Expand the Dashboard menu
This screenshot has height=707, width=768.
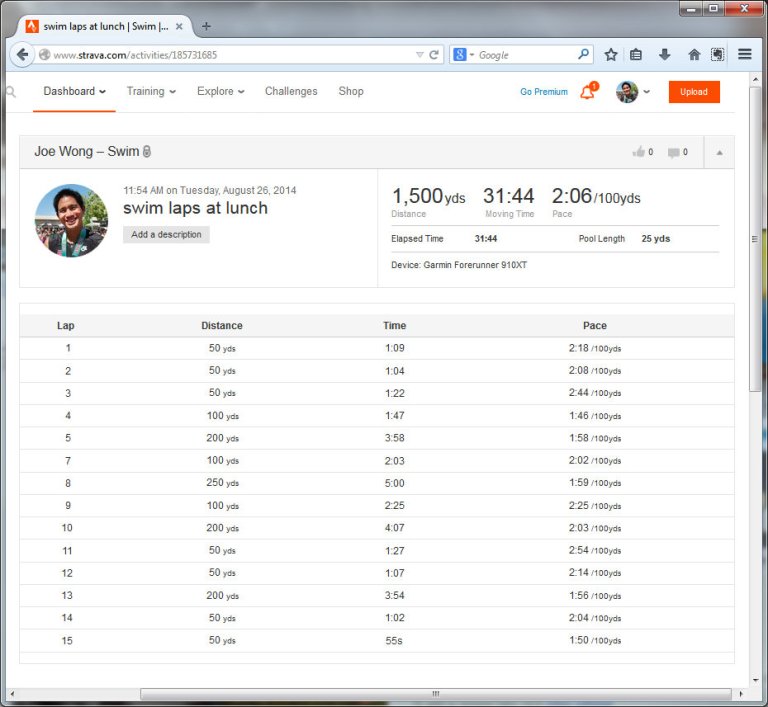click(74, 91)
